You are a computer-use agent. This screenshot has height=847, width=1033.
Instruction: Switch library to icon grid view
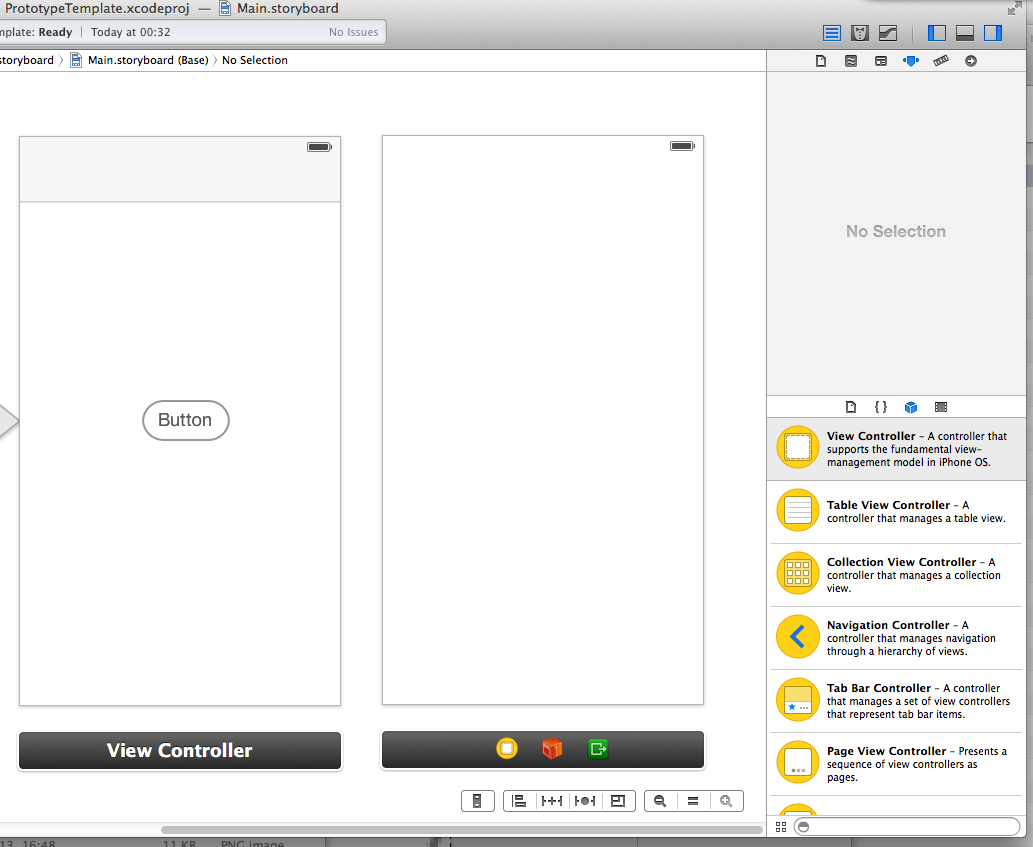pos(781,827)
